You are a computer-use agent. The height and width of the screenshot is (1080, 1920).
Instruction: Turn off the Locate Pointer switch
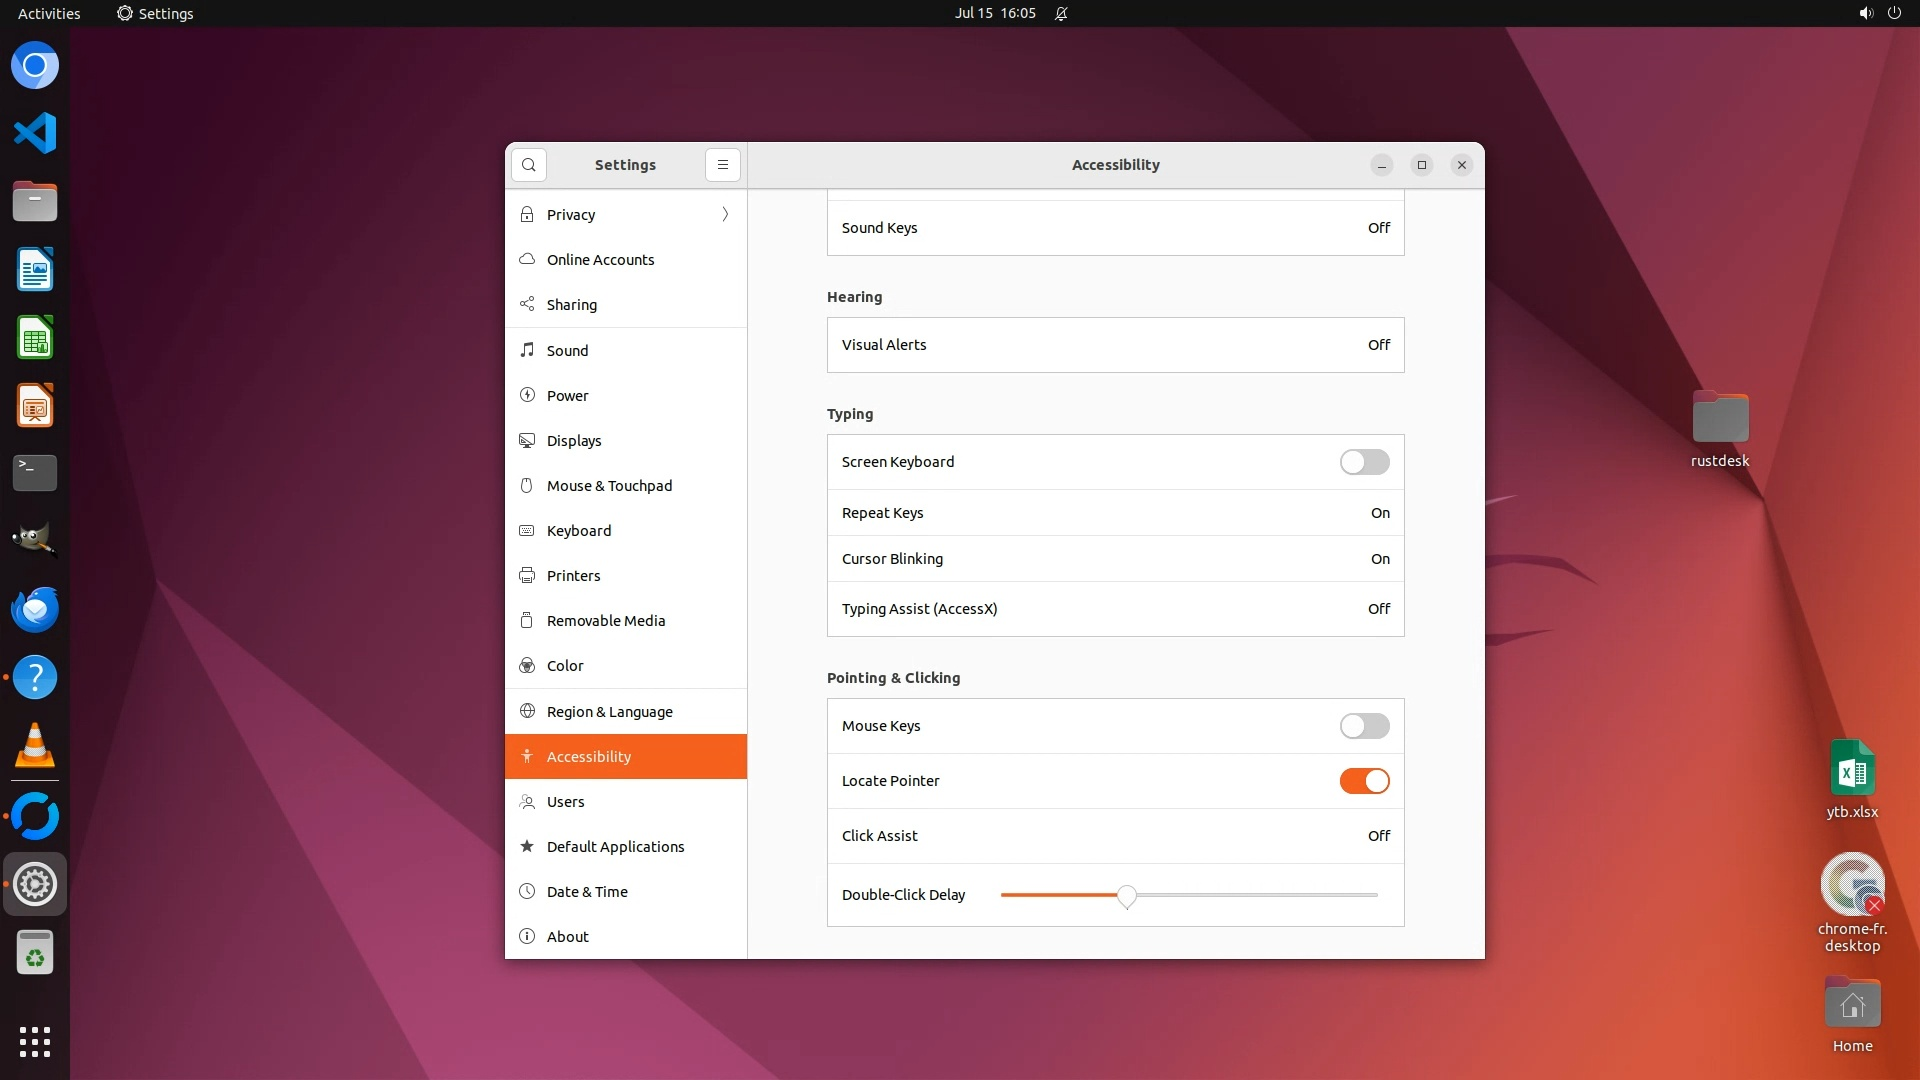[1364, 781]
